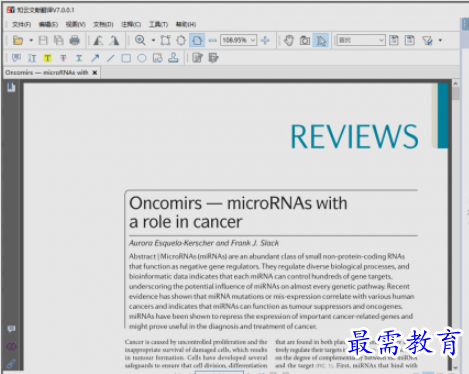The height and width of the screenshot is (374, 469).
Task: Click the word 'Abstract' in the paper
Action: point(142,256)
